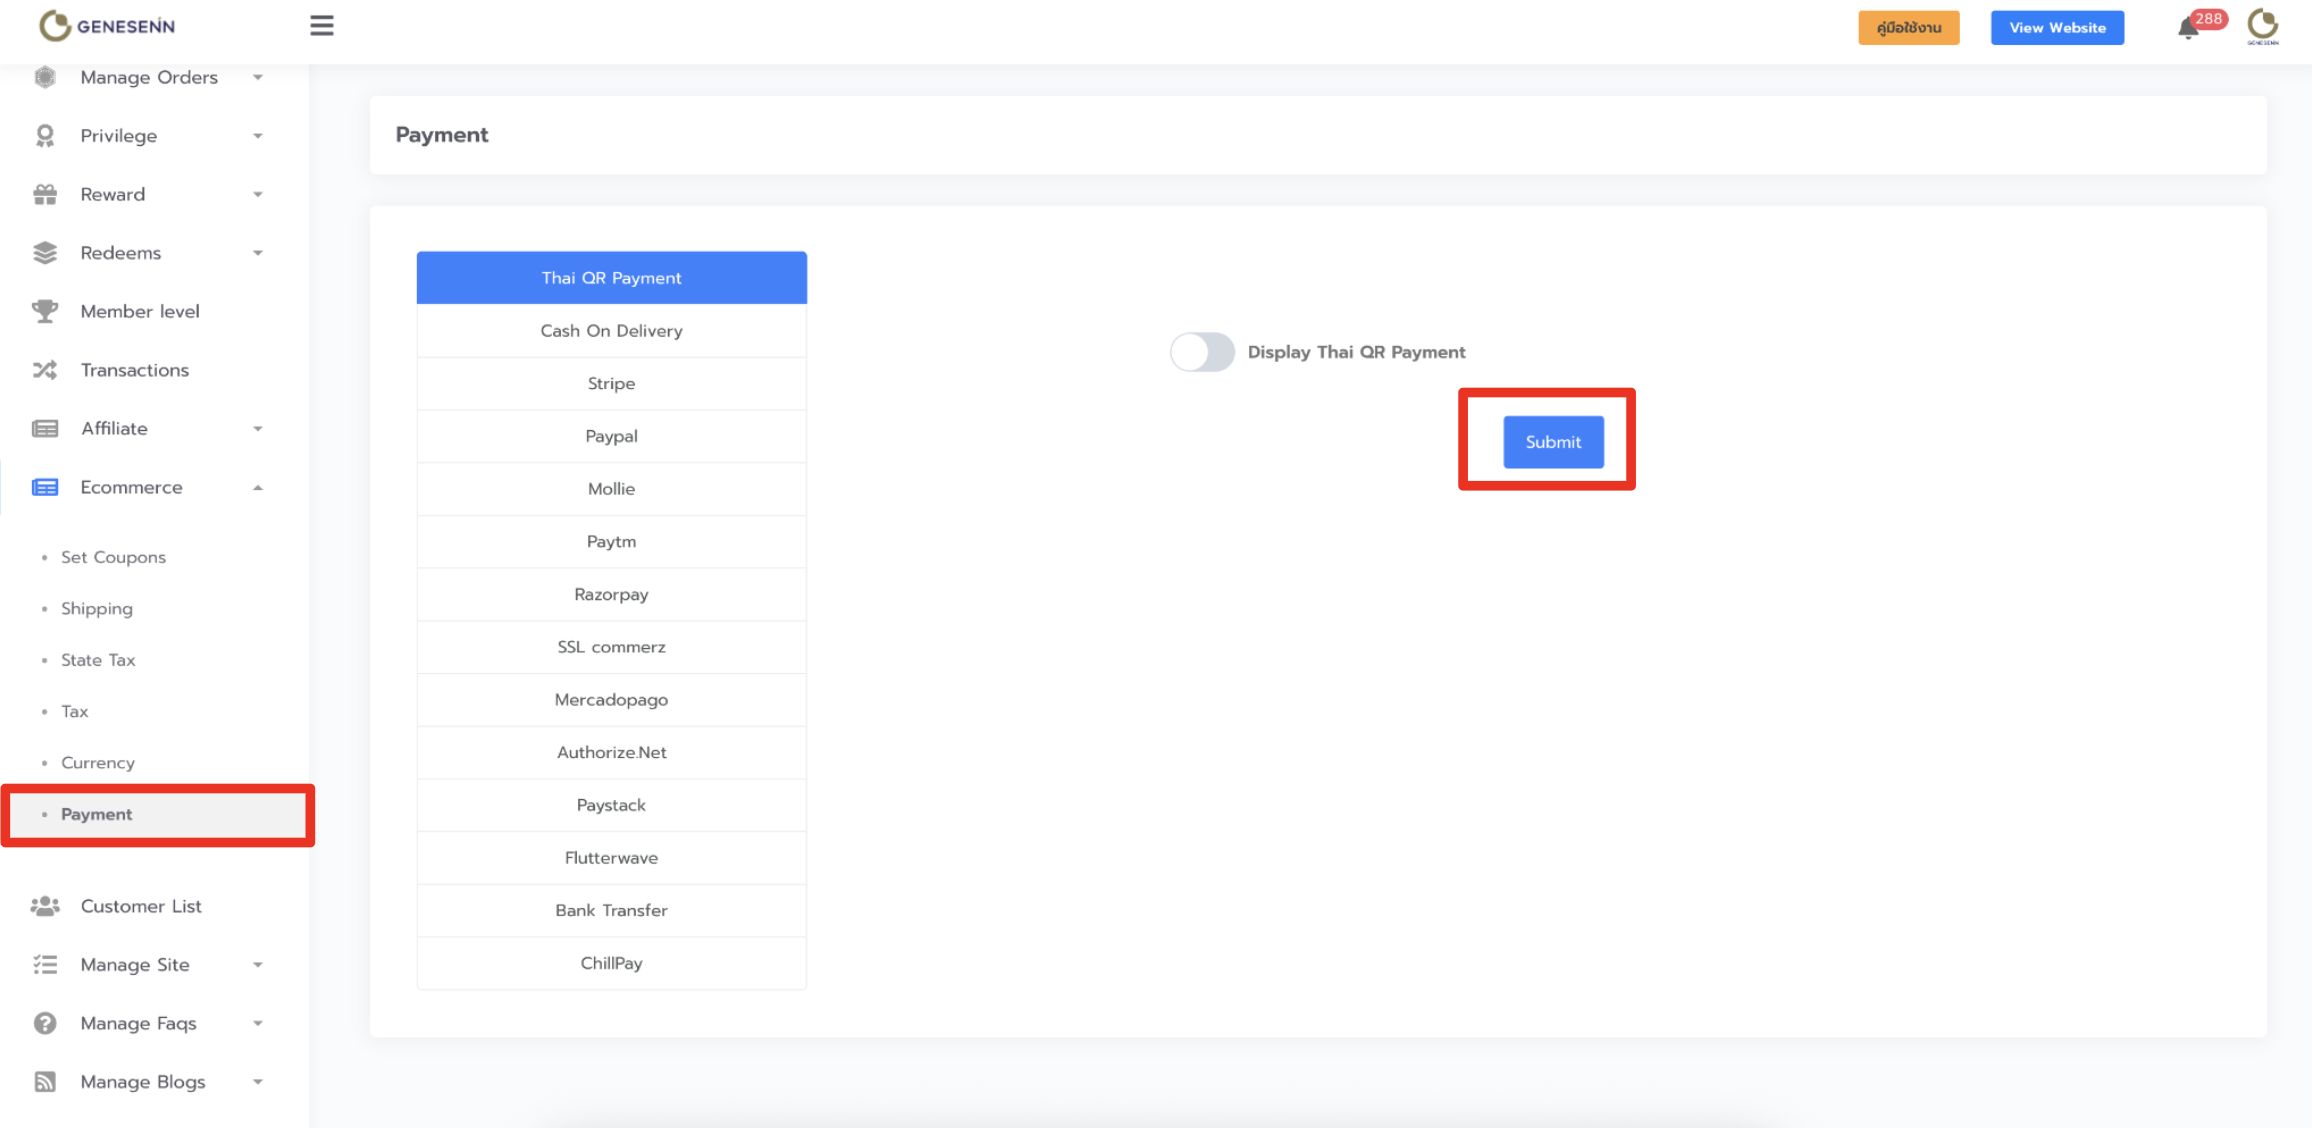Click the user profile avatar icon

point(2262,26)
